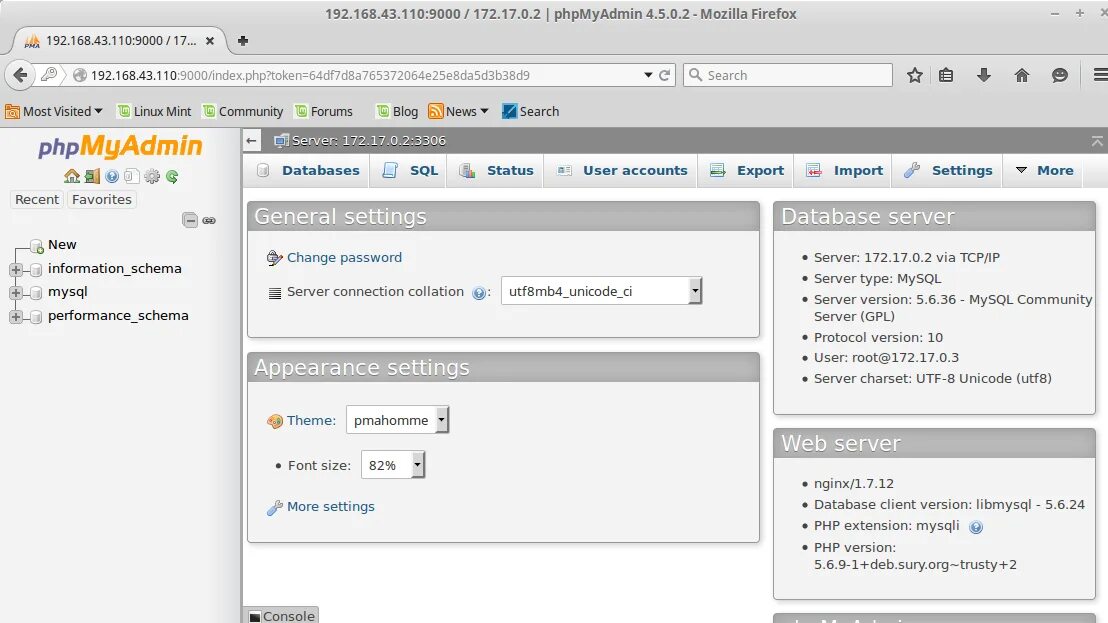Open the Theme pmahomme dropdown
Viewport: 1108px width, 623px height.
point(397,420)
